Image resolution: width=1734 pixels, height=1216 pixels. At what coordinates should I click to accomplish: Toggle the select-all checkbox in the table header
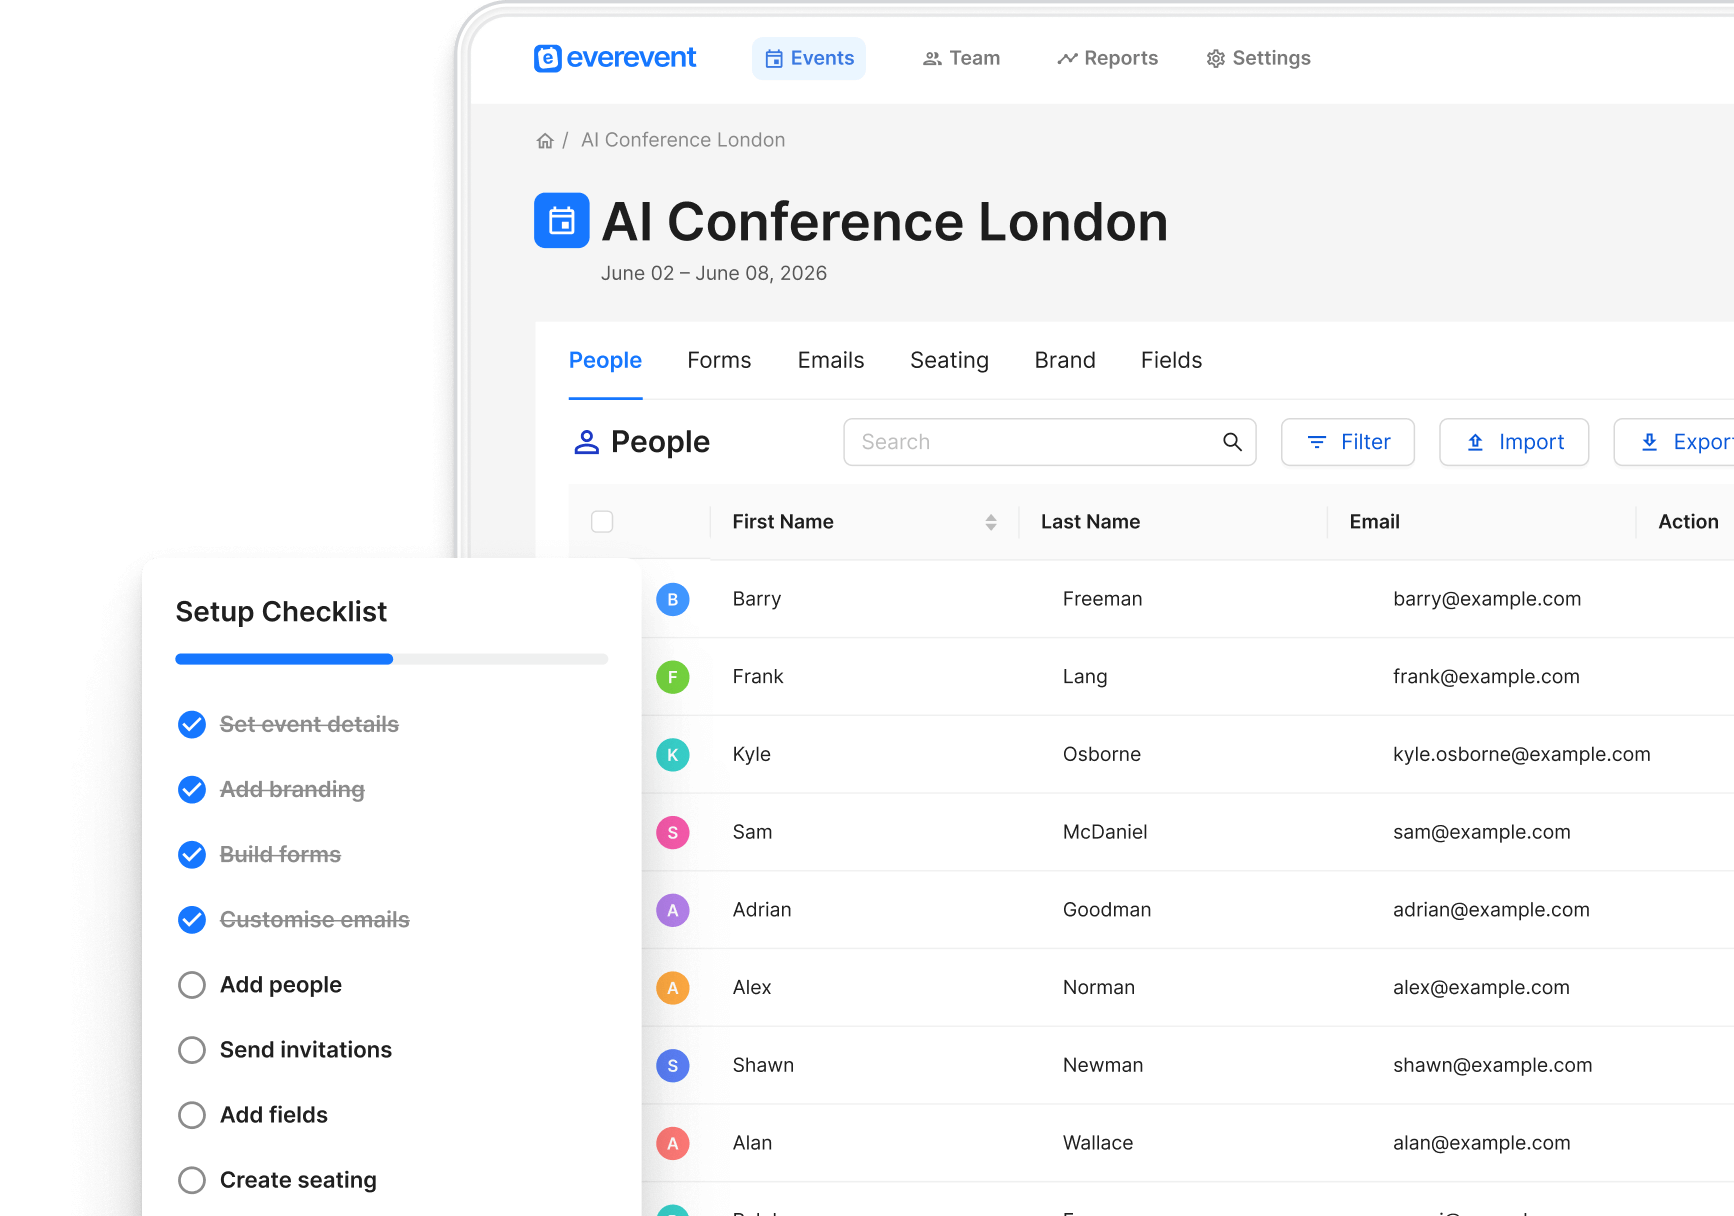(603, 521)
